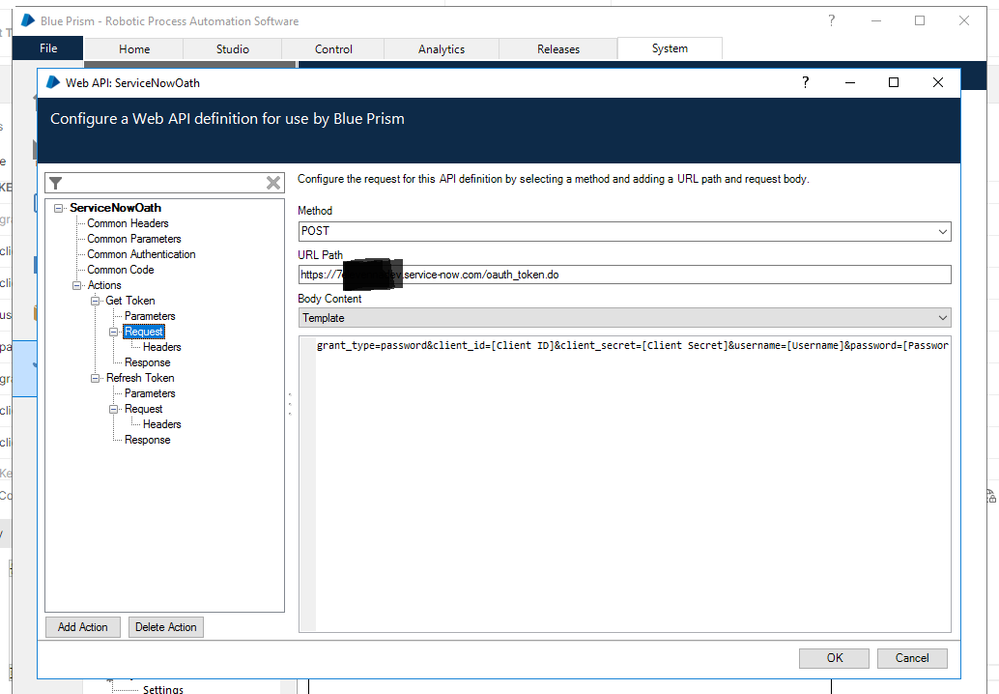999x694 pixels.
Task: Select Response under Refresh Token
Action: click(147, 440)
